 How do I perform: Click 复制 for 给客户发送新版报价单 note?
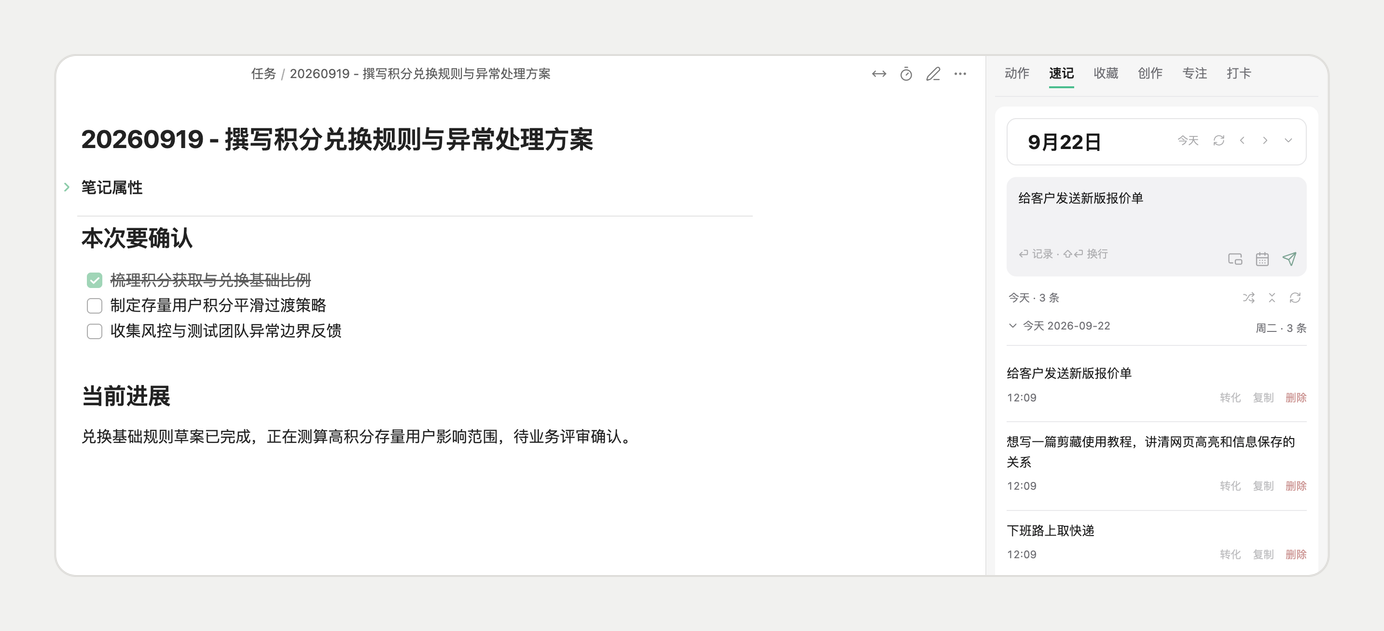1263,398
